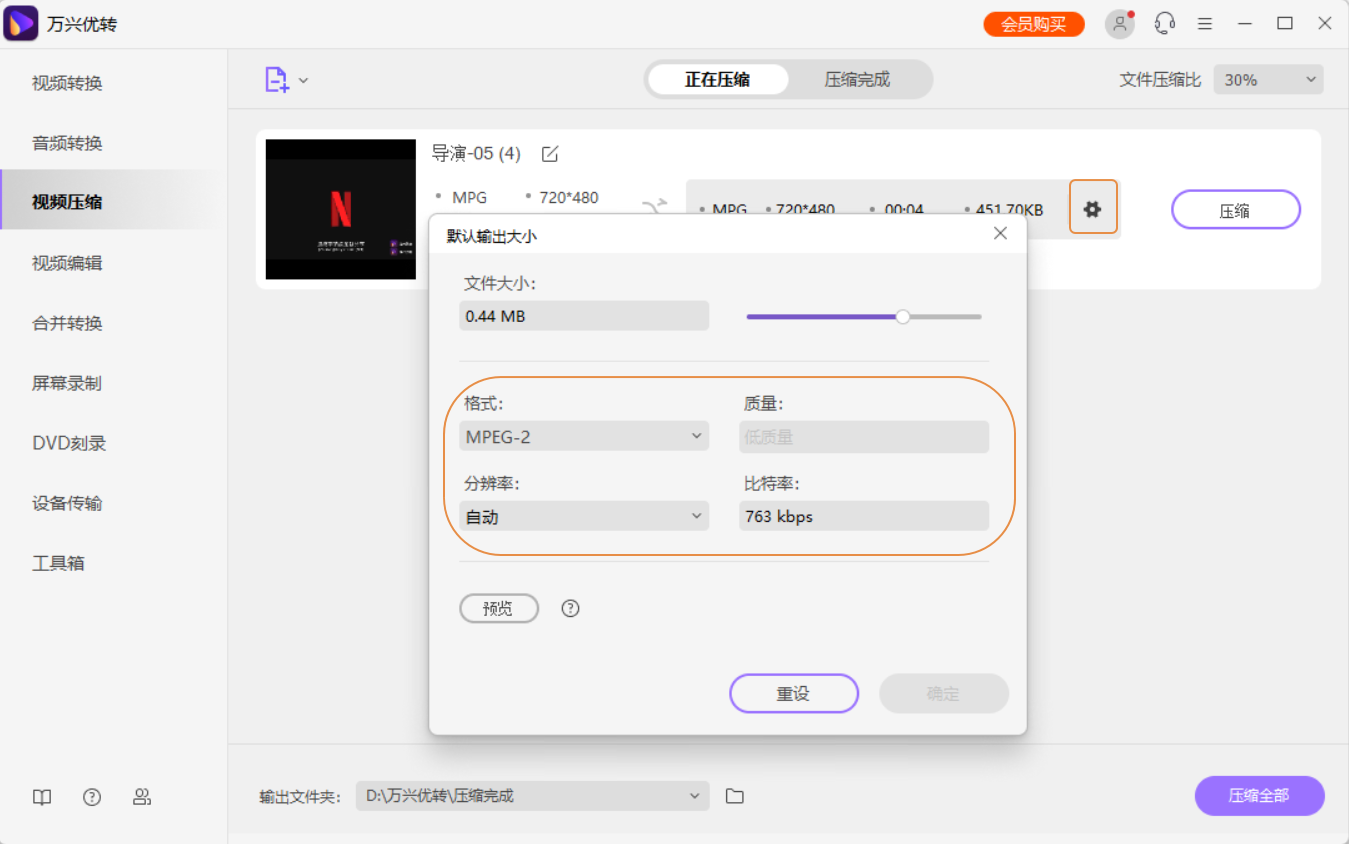This screenshot has height=844, width=1349.
Task: Click the 重设 reset button
Action: [x=794, y=693]
